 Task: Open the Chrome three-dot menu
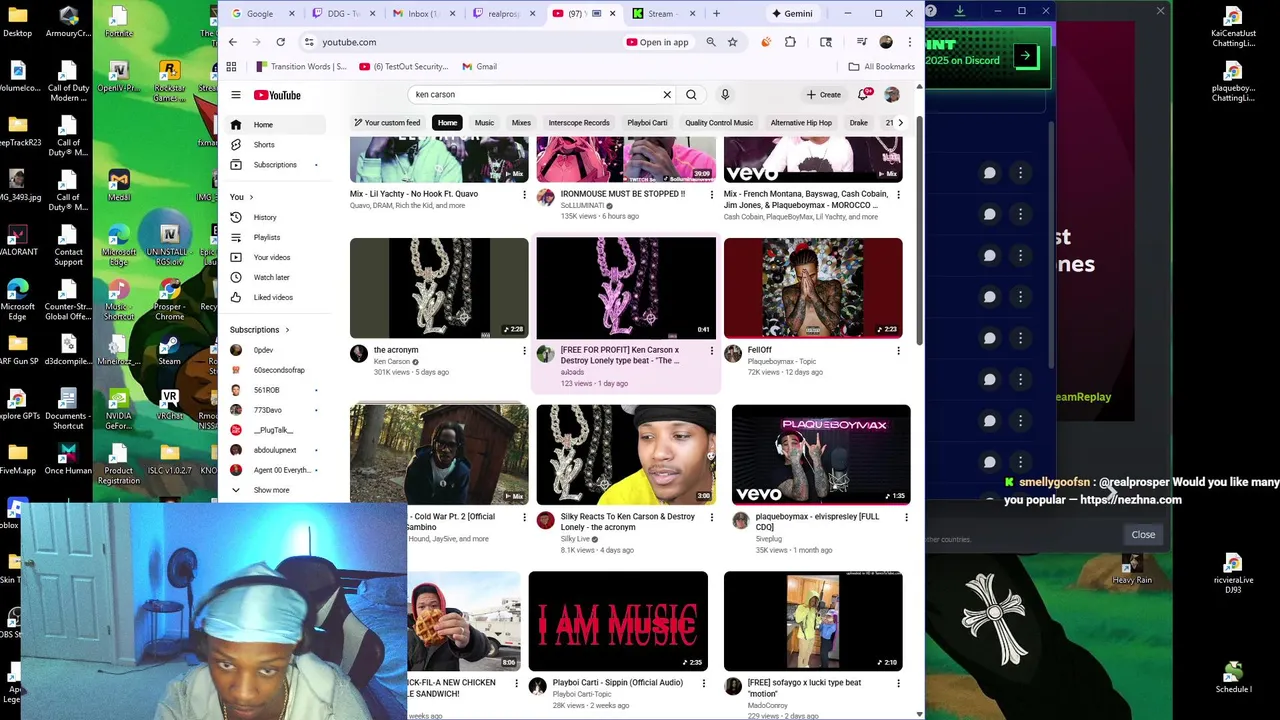[909, 42]
